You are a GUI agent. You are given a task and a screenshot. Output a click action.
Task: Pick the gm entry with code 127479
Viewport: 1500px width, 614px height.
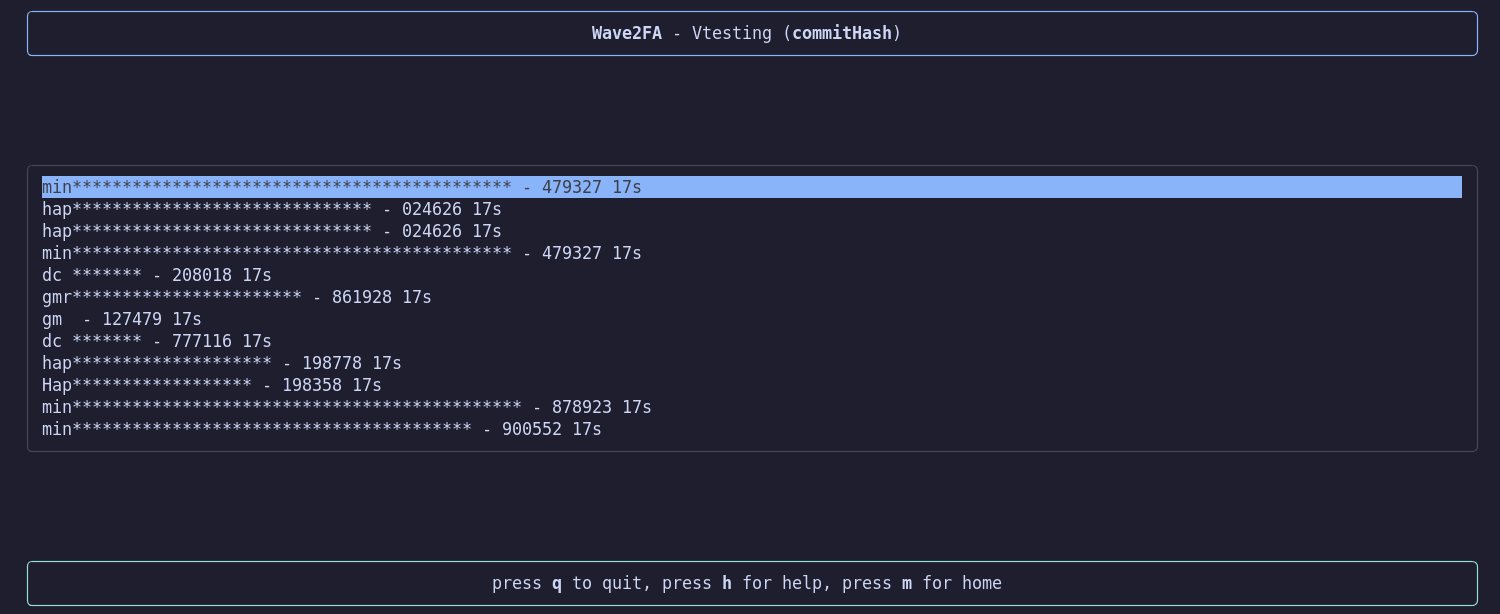pyautogui.click(x=121, y=319)
